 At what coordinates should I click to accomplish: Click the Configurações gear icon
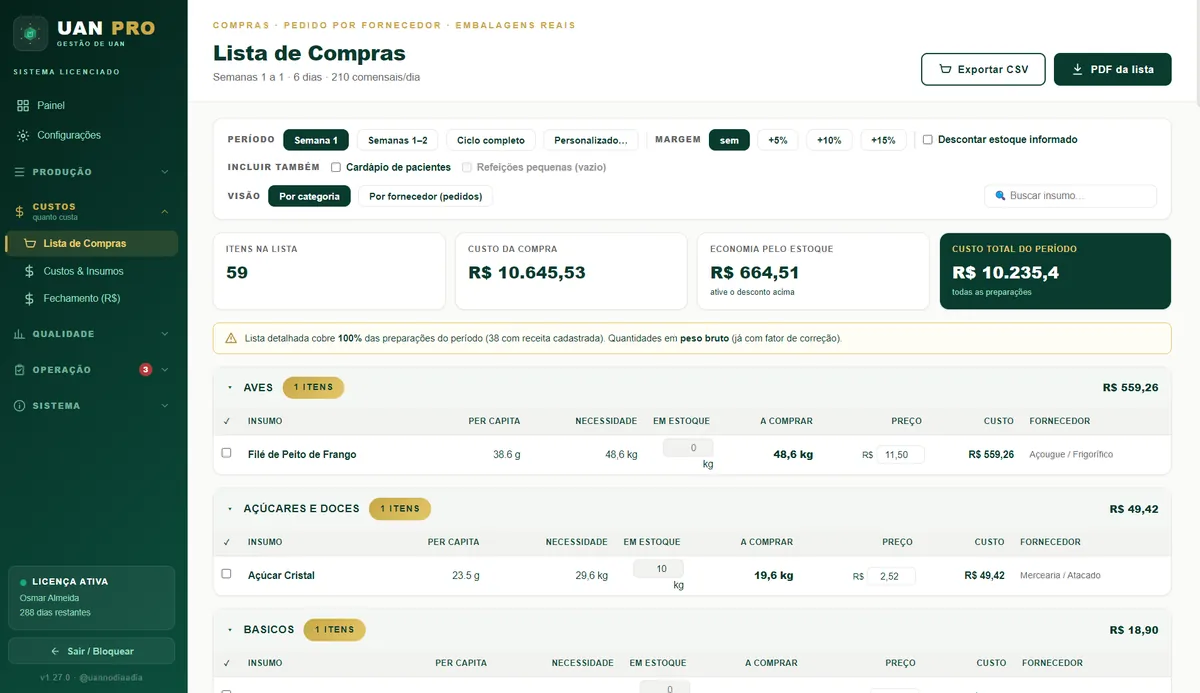23,135
